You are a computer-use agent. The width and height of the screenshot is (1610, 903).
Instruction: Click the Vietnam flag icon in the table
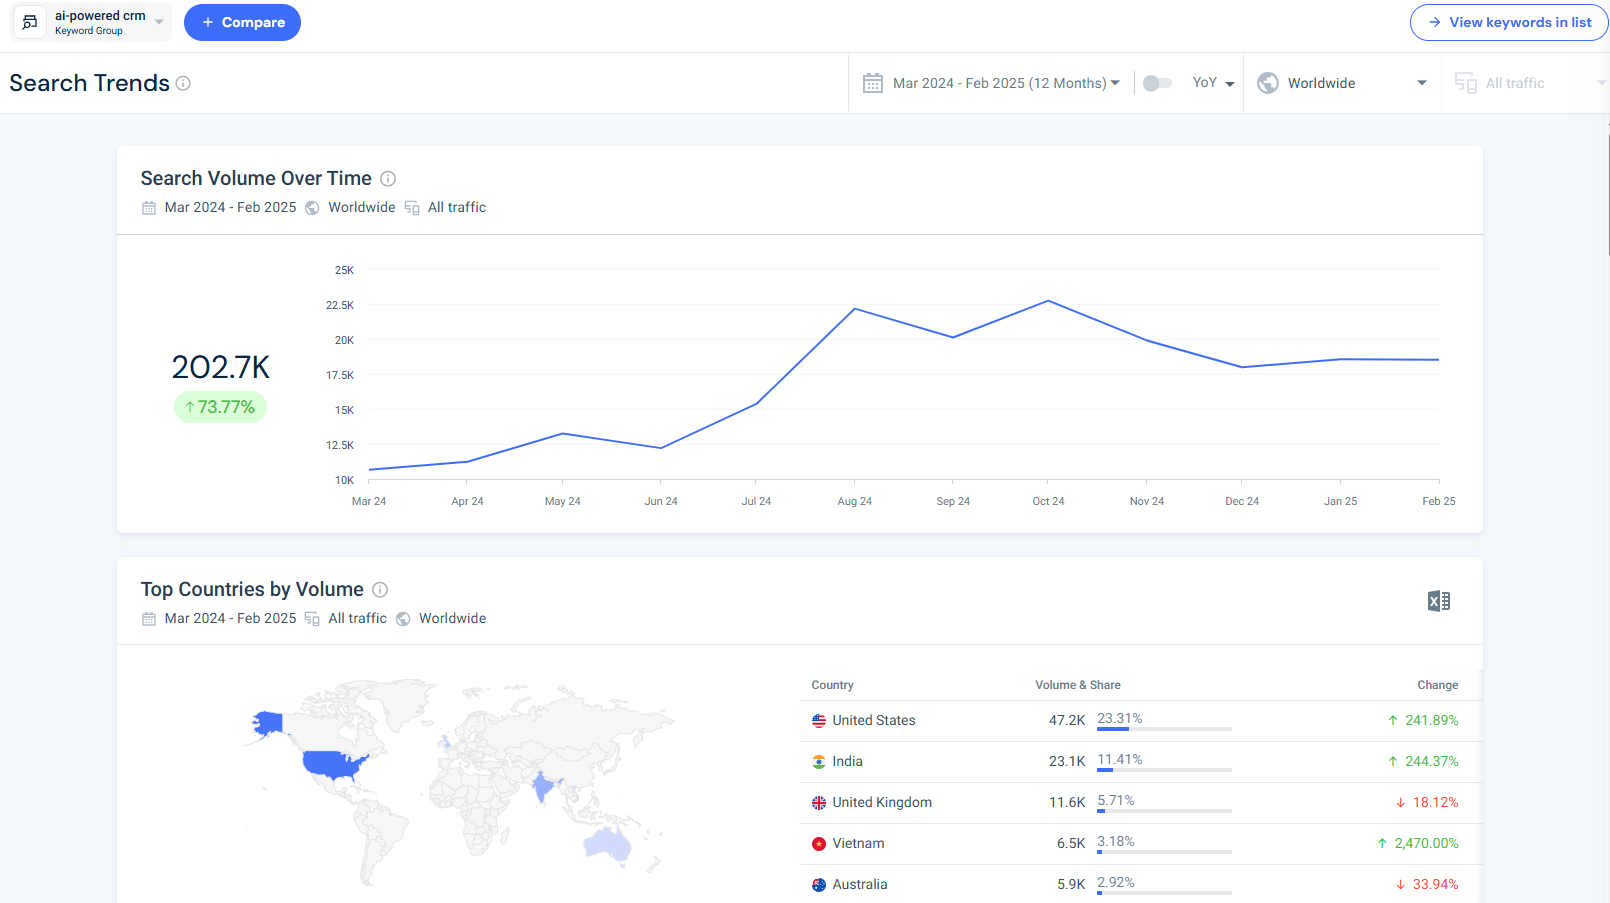[818, 843]
